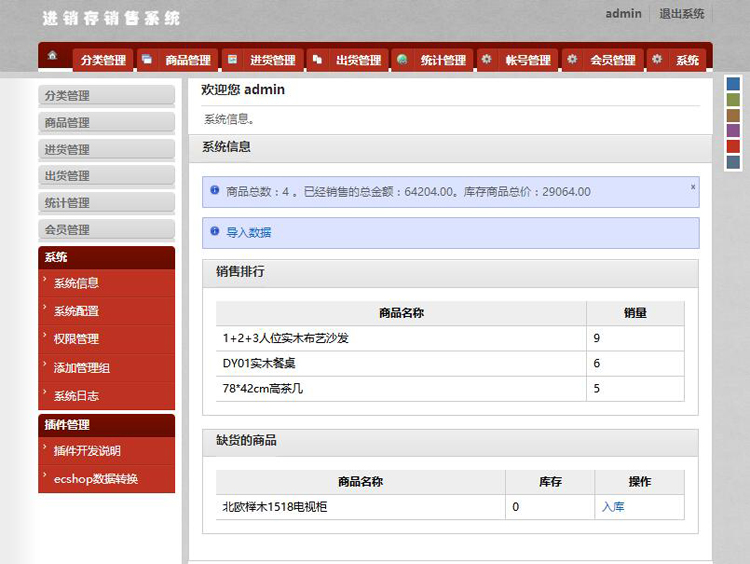The height and width of the screenshot is (564, 750).
Task: Select the green theme color swatch
Action: [733, 100]
